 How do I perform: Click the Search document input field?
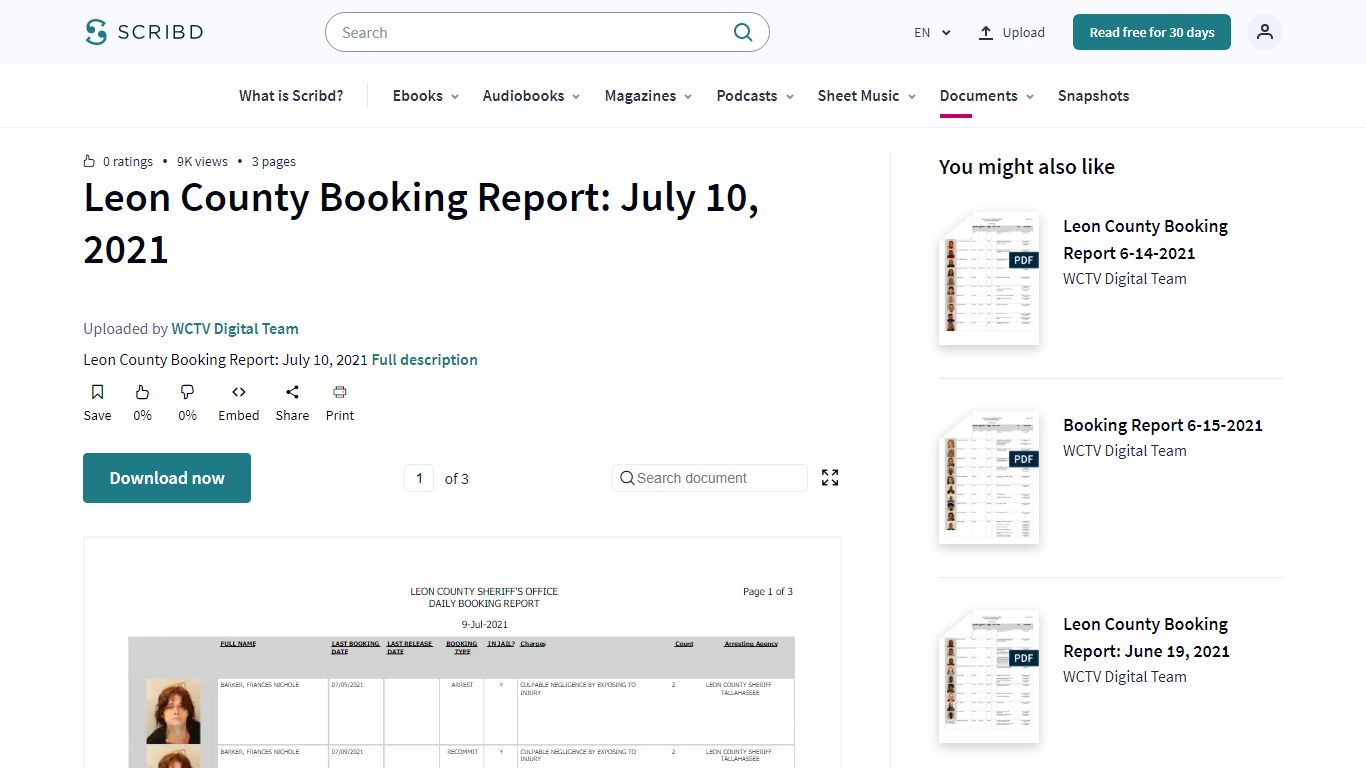(710, 478)
